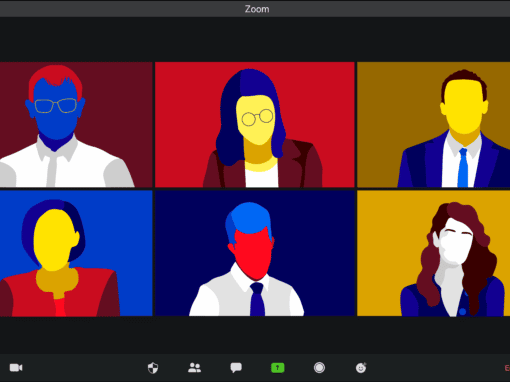Click the red End button at the toolbar edge
This screenshot has height=382, width=510.
(x=507, y=368)
